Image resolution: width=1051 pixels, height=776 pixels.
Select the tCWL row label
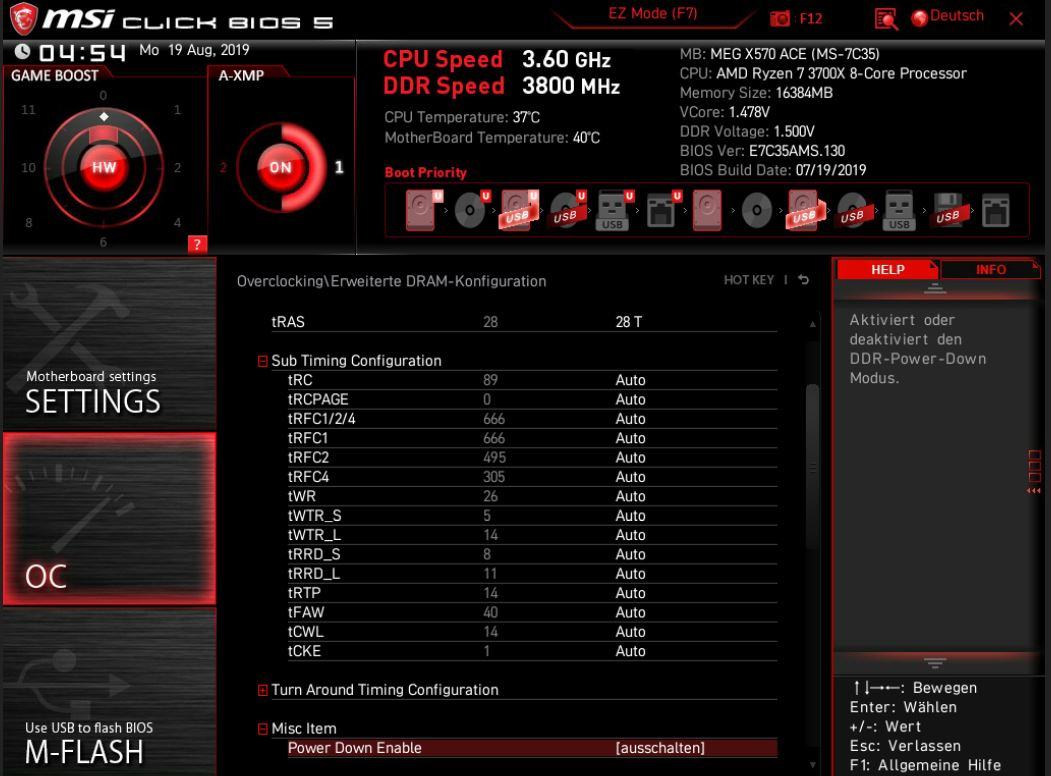(x=306, y=632)
